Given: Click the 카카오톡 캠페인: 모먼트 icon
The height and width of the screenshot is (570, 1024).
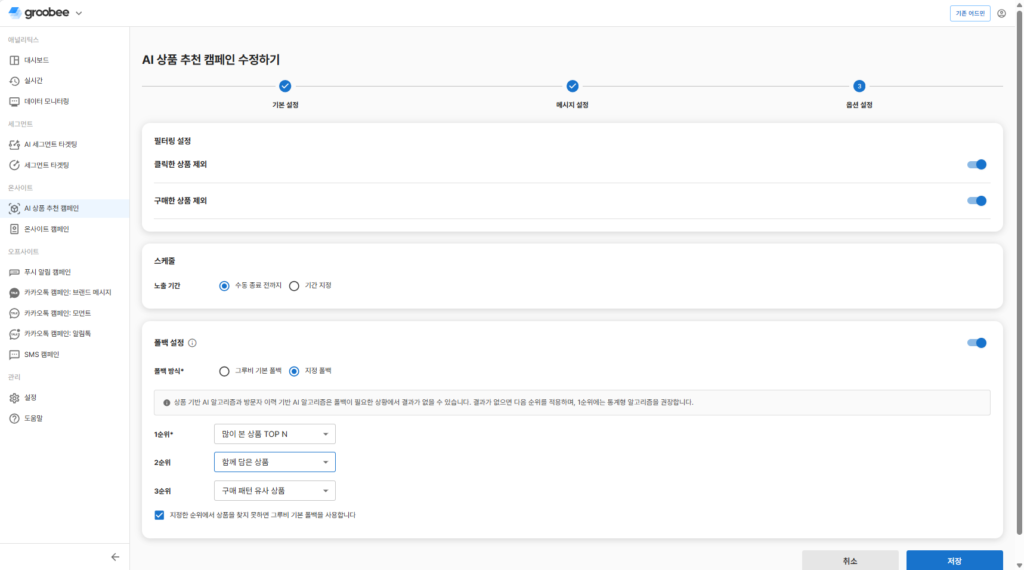Looking at the screenshot, I should pos(14,313).
